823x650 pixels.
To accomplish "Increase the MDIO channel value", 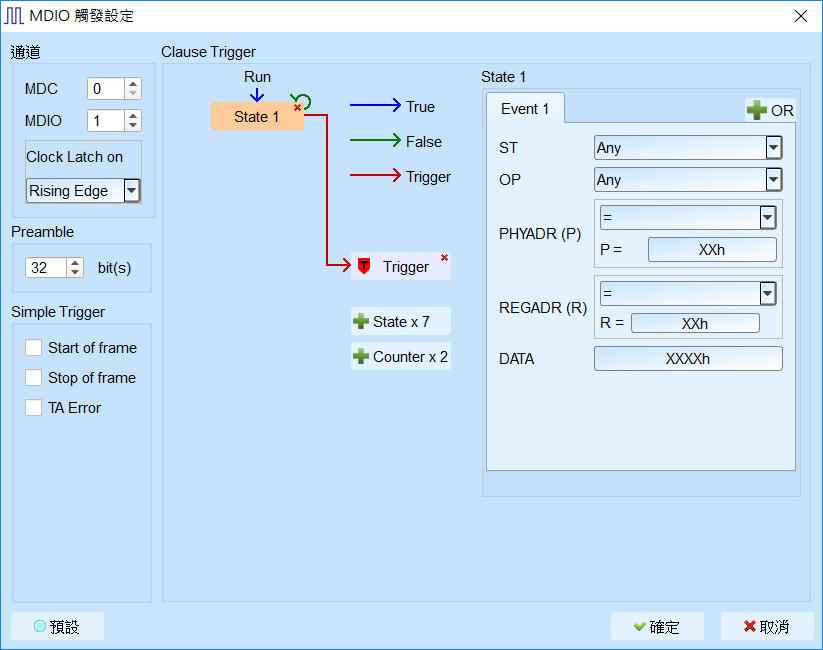I will pyautogui.click(x=133, y=116).
